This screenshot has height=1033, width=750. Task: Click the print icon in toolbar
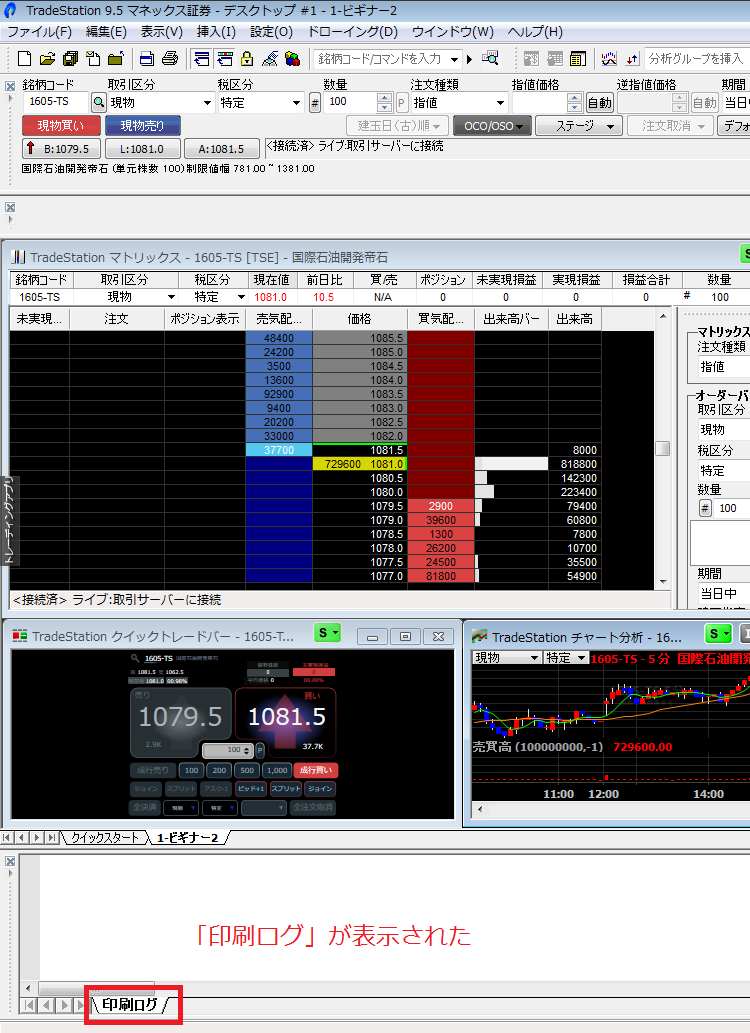[x=169, y=59]
